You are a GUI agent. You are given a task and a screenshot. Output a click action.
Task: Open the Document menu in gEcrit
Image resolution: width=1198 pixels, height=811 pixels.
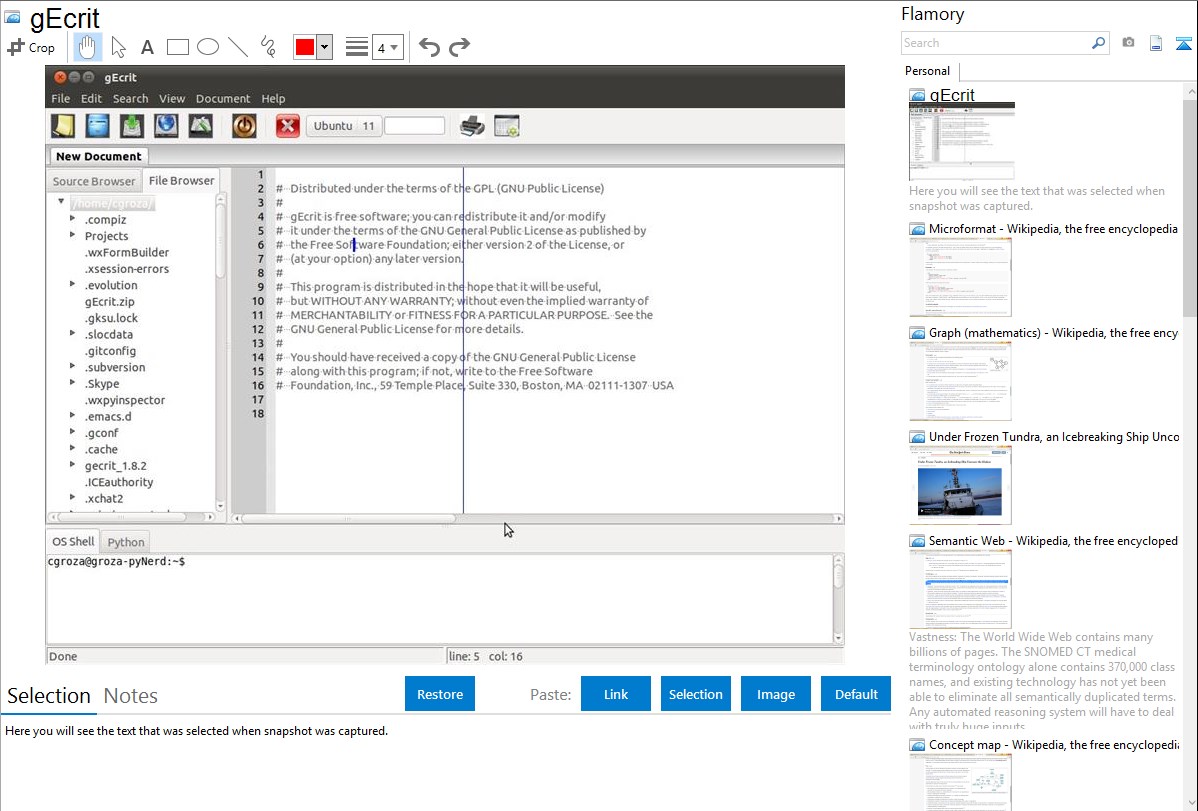(x=222, y=99)
